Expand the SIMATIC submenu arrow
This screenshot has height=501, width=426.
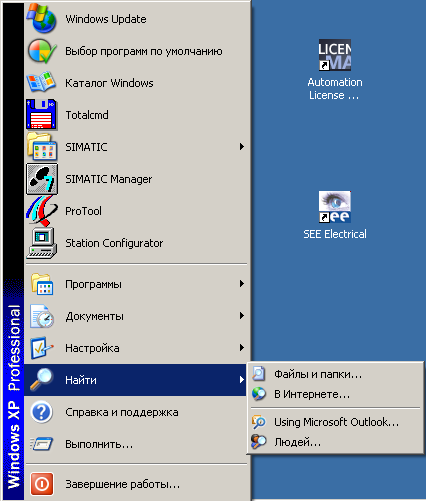pyautogui.click(x=242, y=147)
